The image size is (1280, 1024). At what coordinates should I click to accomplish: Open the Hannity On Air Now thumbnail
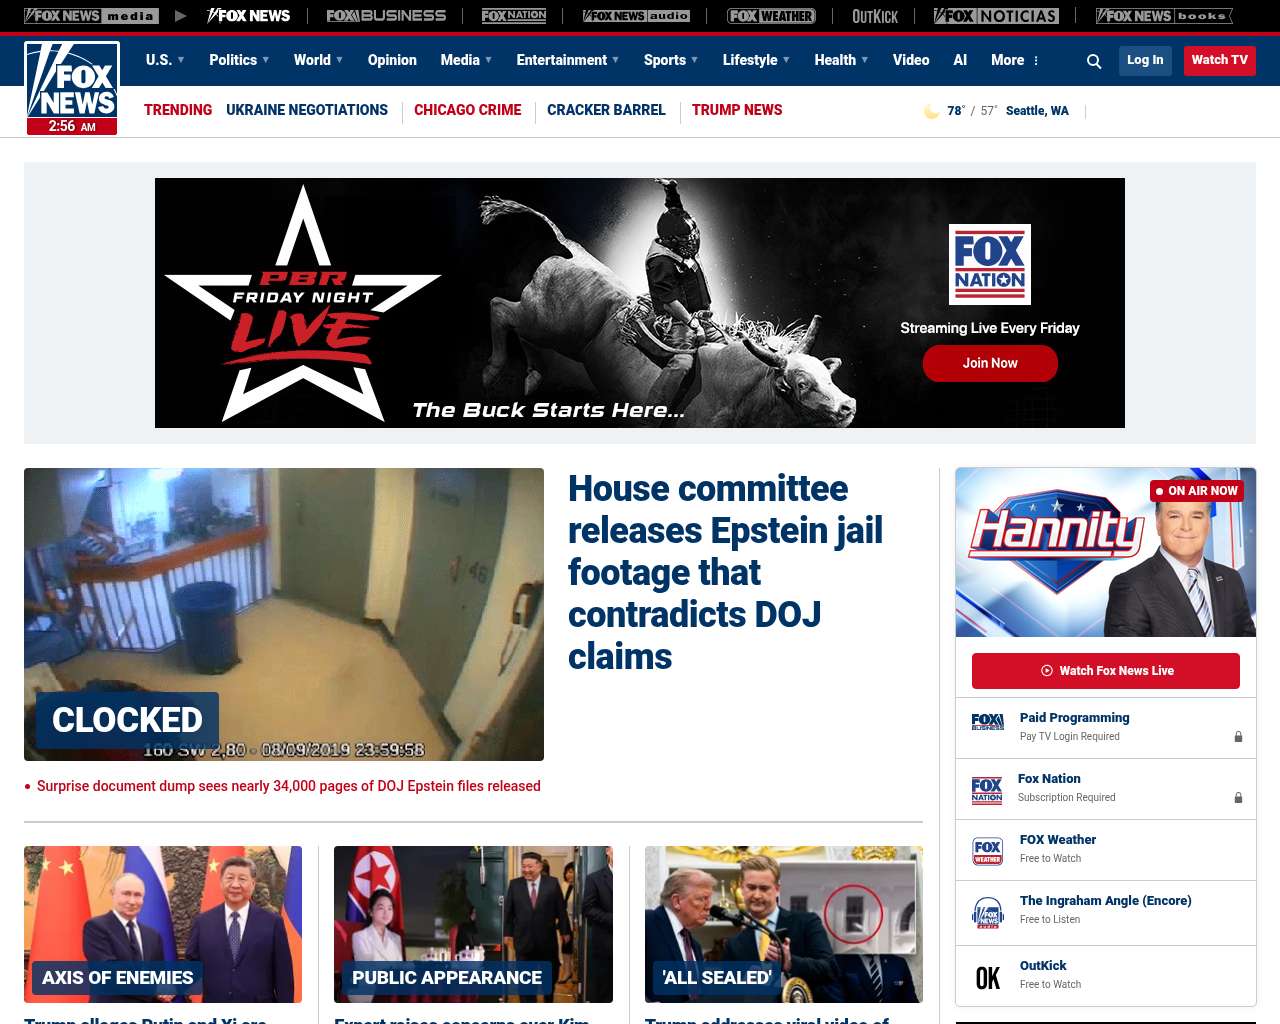pyautogui.click(x=1106, y=552)
